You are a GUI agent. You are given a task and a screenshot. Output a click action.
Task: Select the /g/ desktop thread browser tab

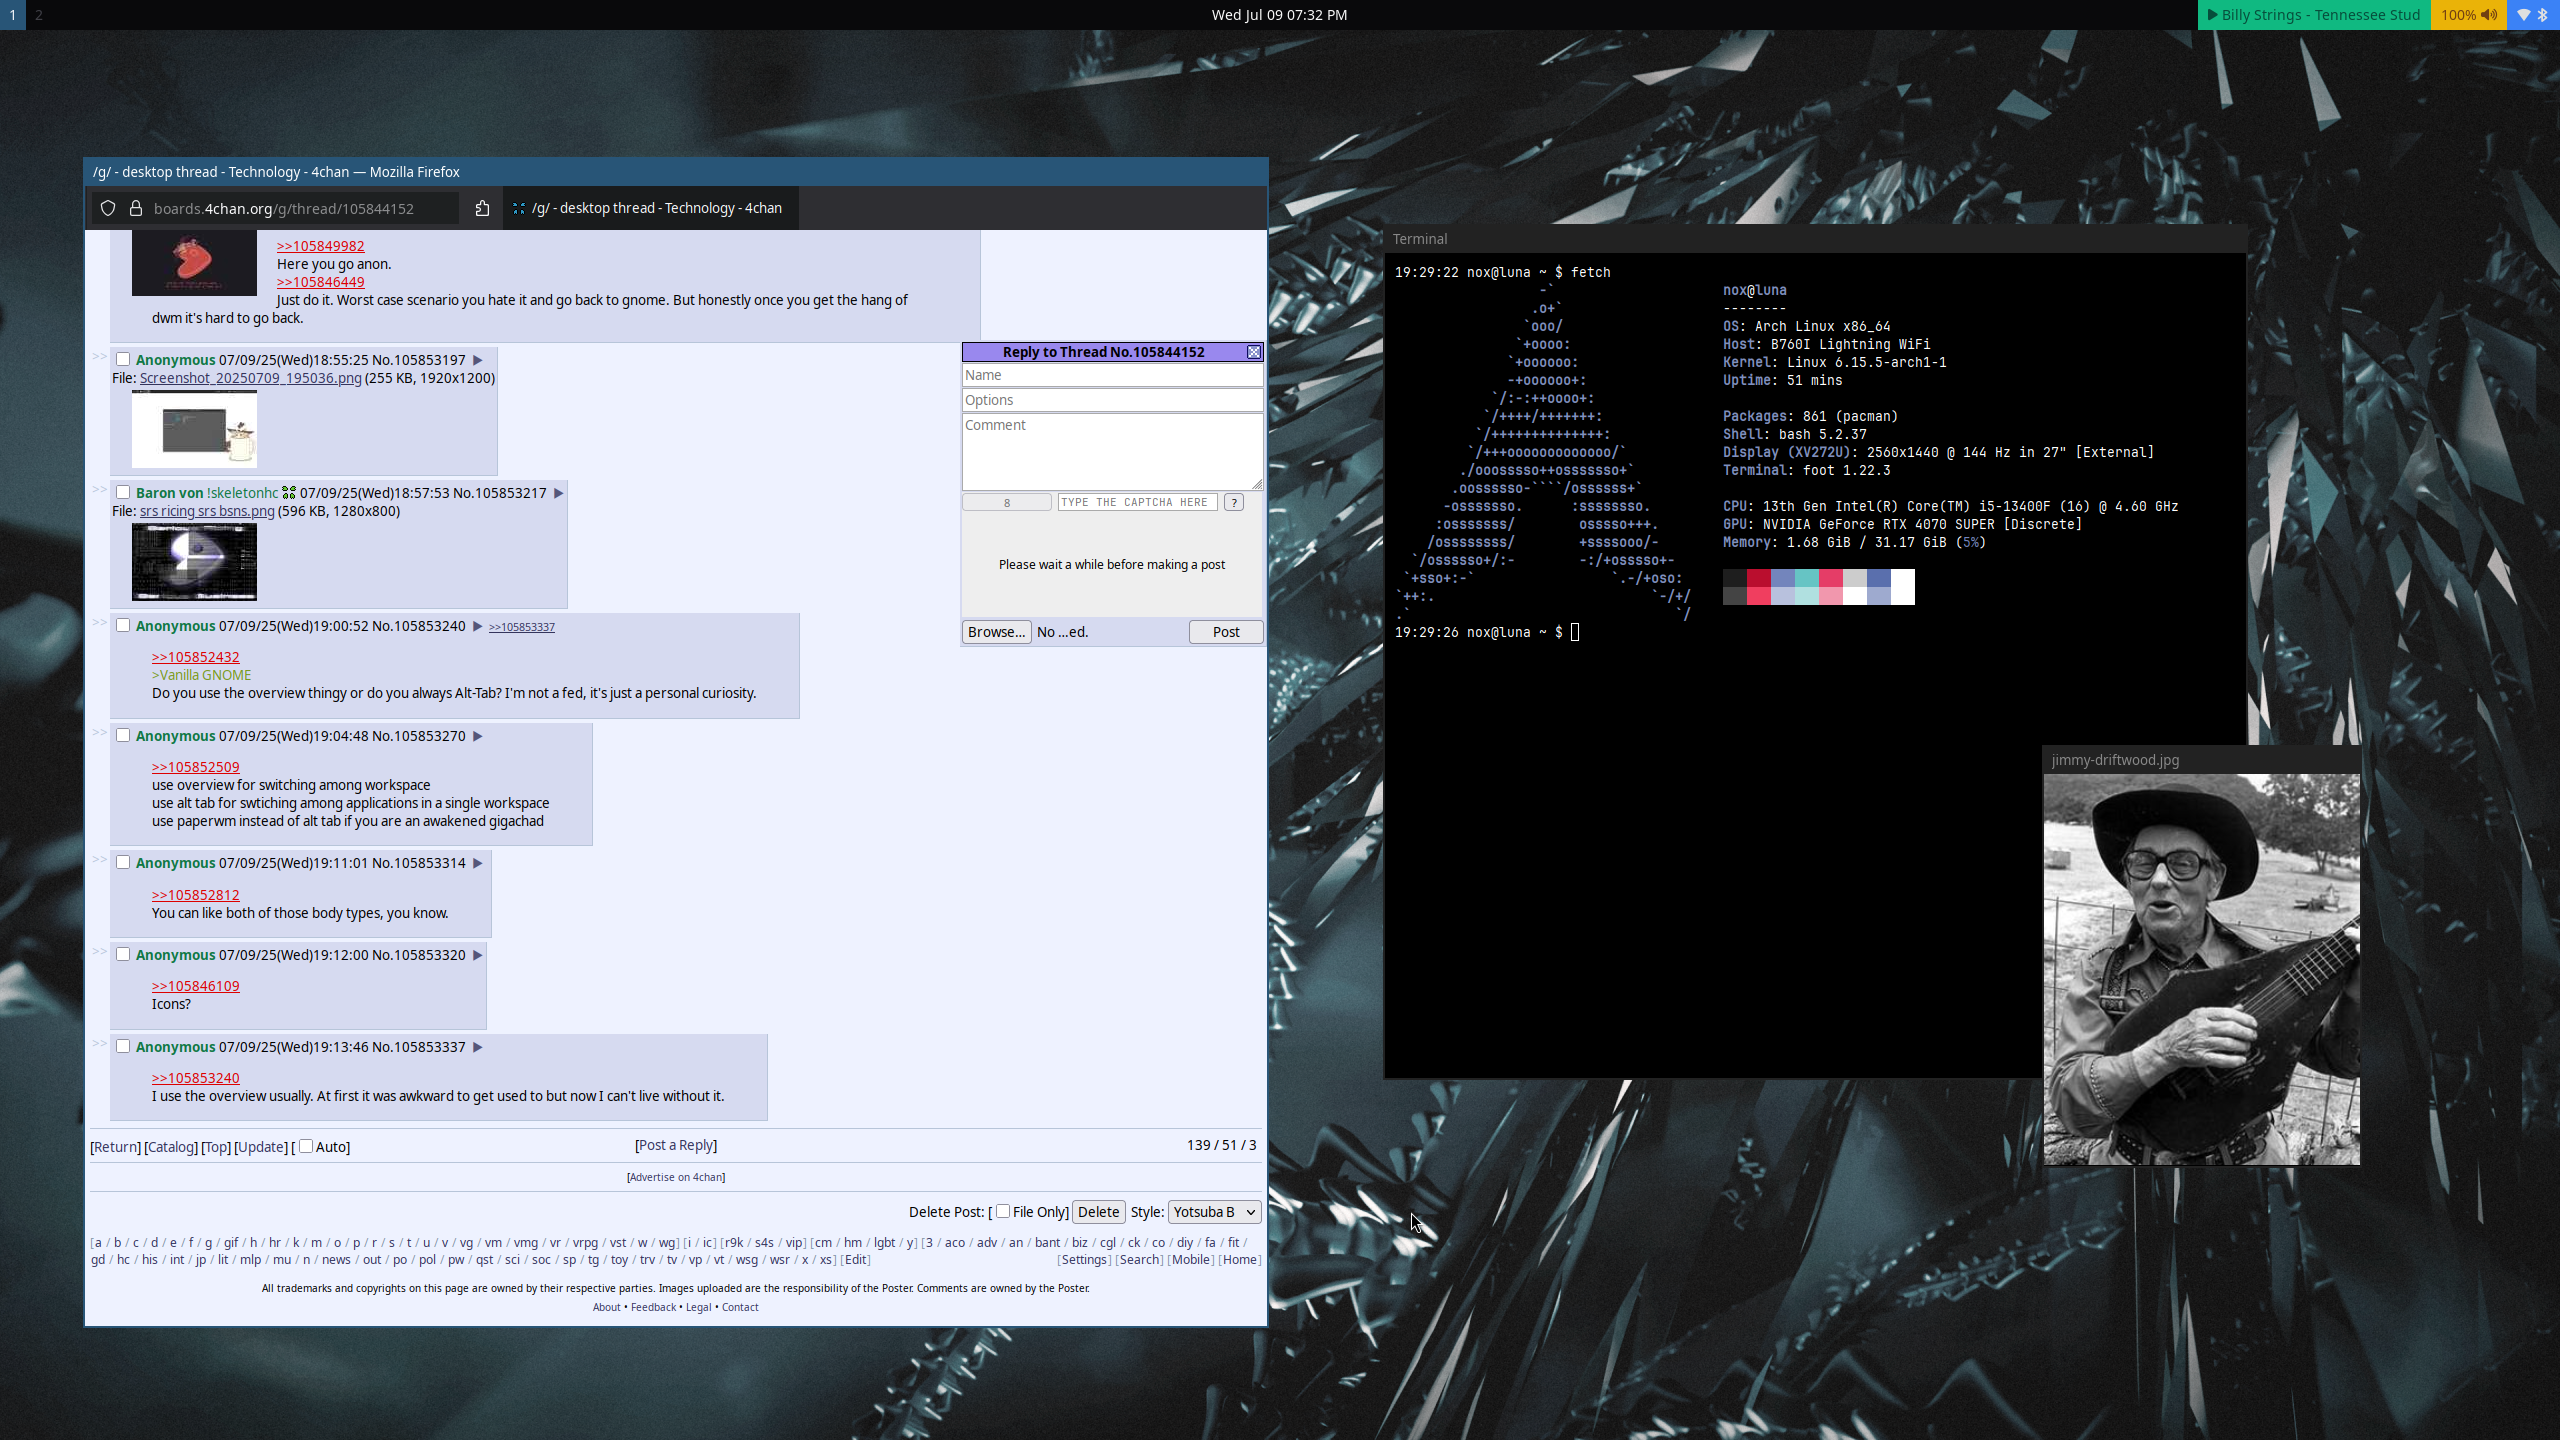point(650,208)
